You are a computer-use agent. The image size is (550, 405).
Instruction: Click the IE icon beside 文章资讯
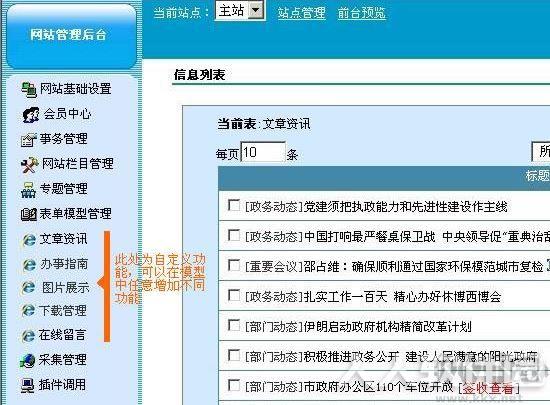(x=29, y=240)
